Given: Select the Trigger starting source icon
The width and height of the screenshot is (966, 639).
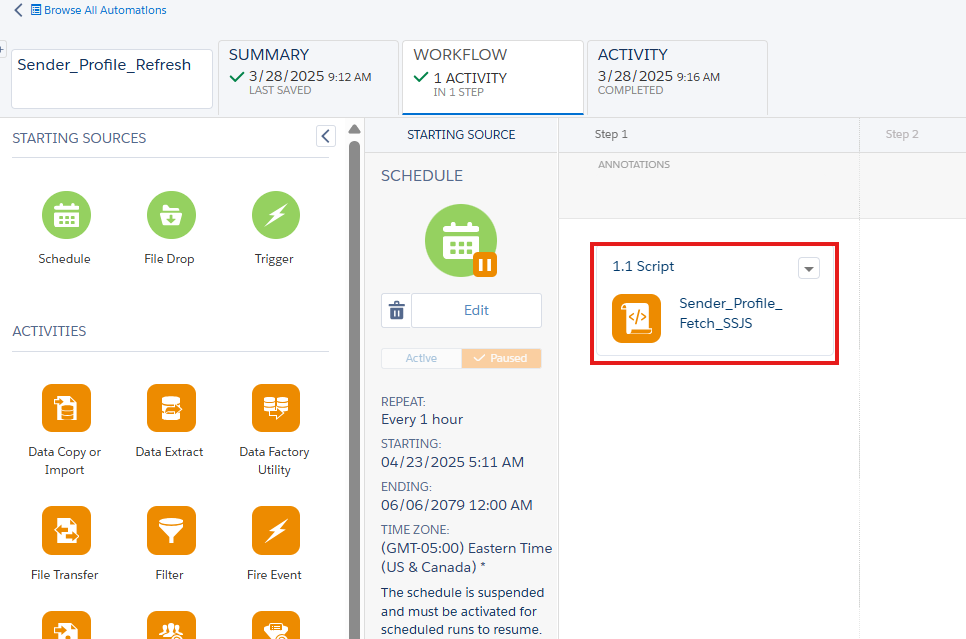Looking at the screenshot, I should (275, 215).
